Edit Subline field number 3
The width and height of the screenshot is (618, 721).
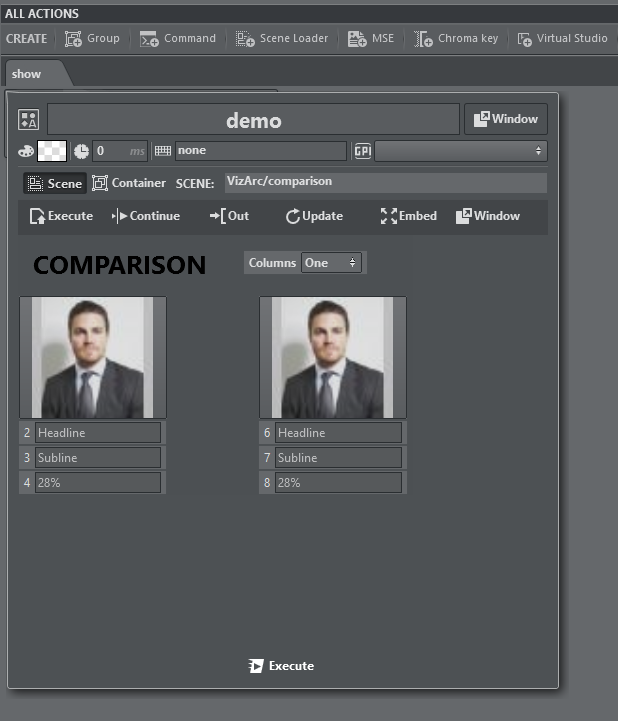click(98, 458)
